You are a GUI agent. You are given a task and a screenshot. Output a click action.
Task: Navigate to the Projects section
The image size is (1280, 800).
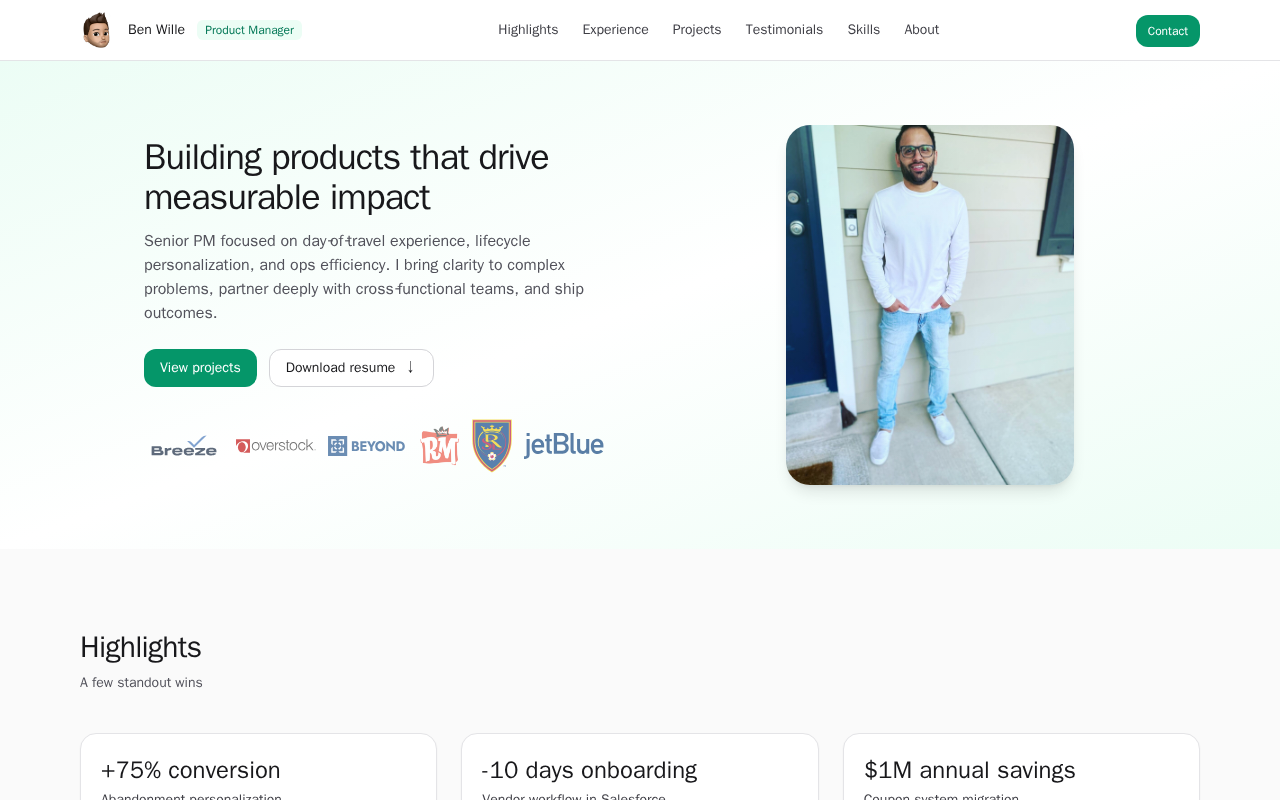tap(697, 30)
